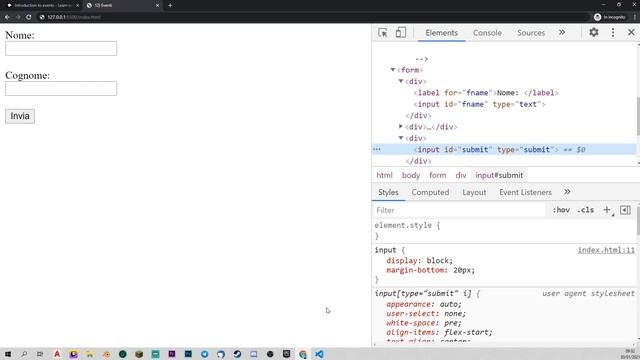Toggle the computed styles sidebar pane icon

[625, 210]
